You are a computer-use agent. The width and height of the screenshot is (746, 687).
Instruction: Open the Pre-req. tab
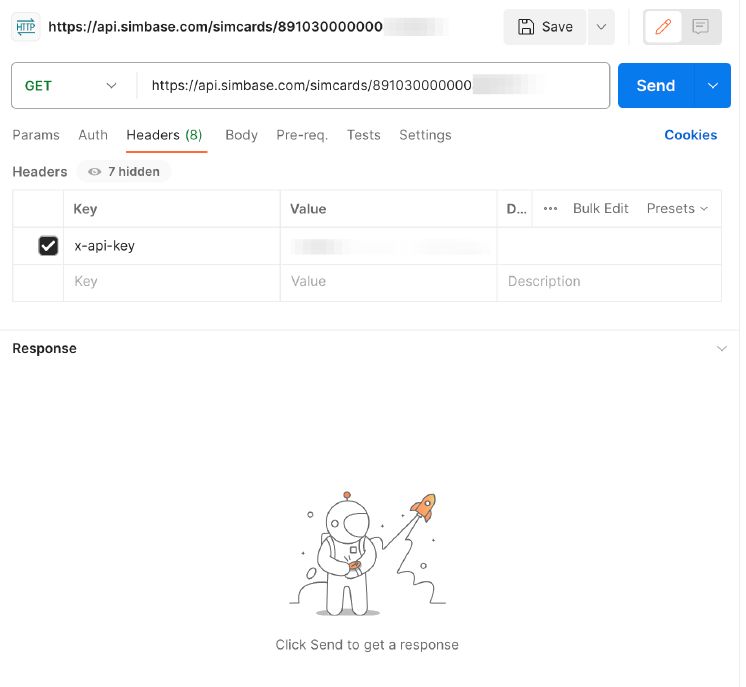[302, 135]
